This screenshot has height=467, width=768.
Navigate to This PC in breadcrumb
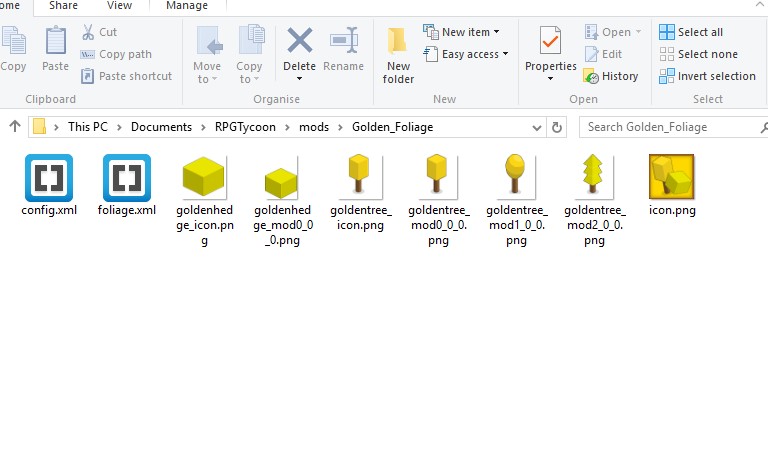pyautogui.click(x=88, y=127)
